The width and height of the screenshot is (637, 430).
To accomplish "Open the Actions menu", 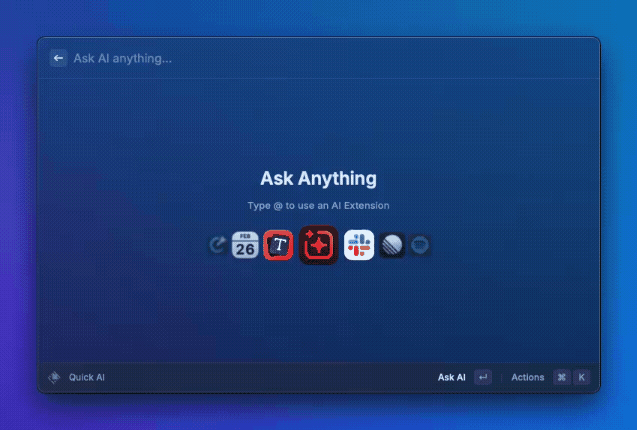I will 528,377.
